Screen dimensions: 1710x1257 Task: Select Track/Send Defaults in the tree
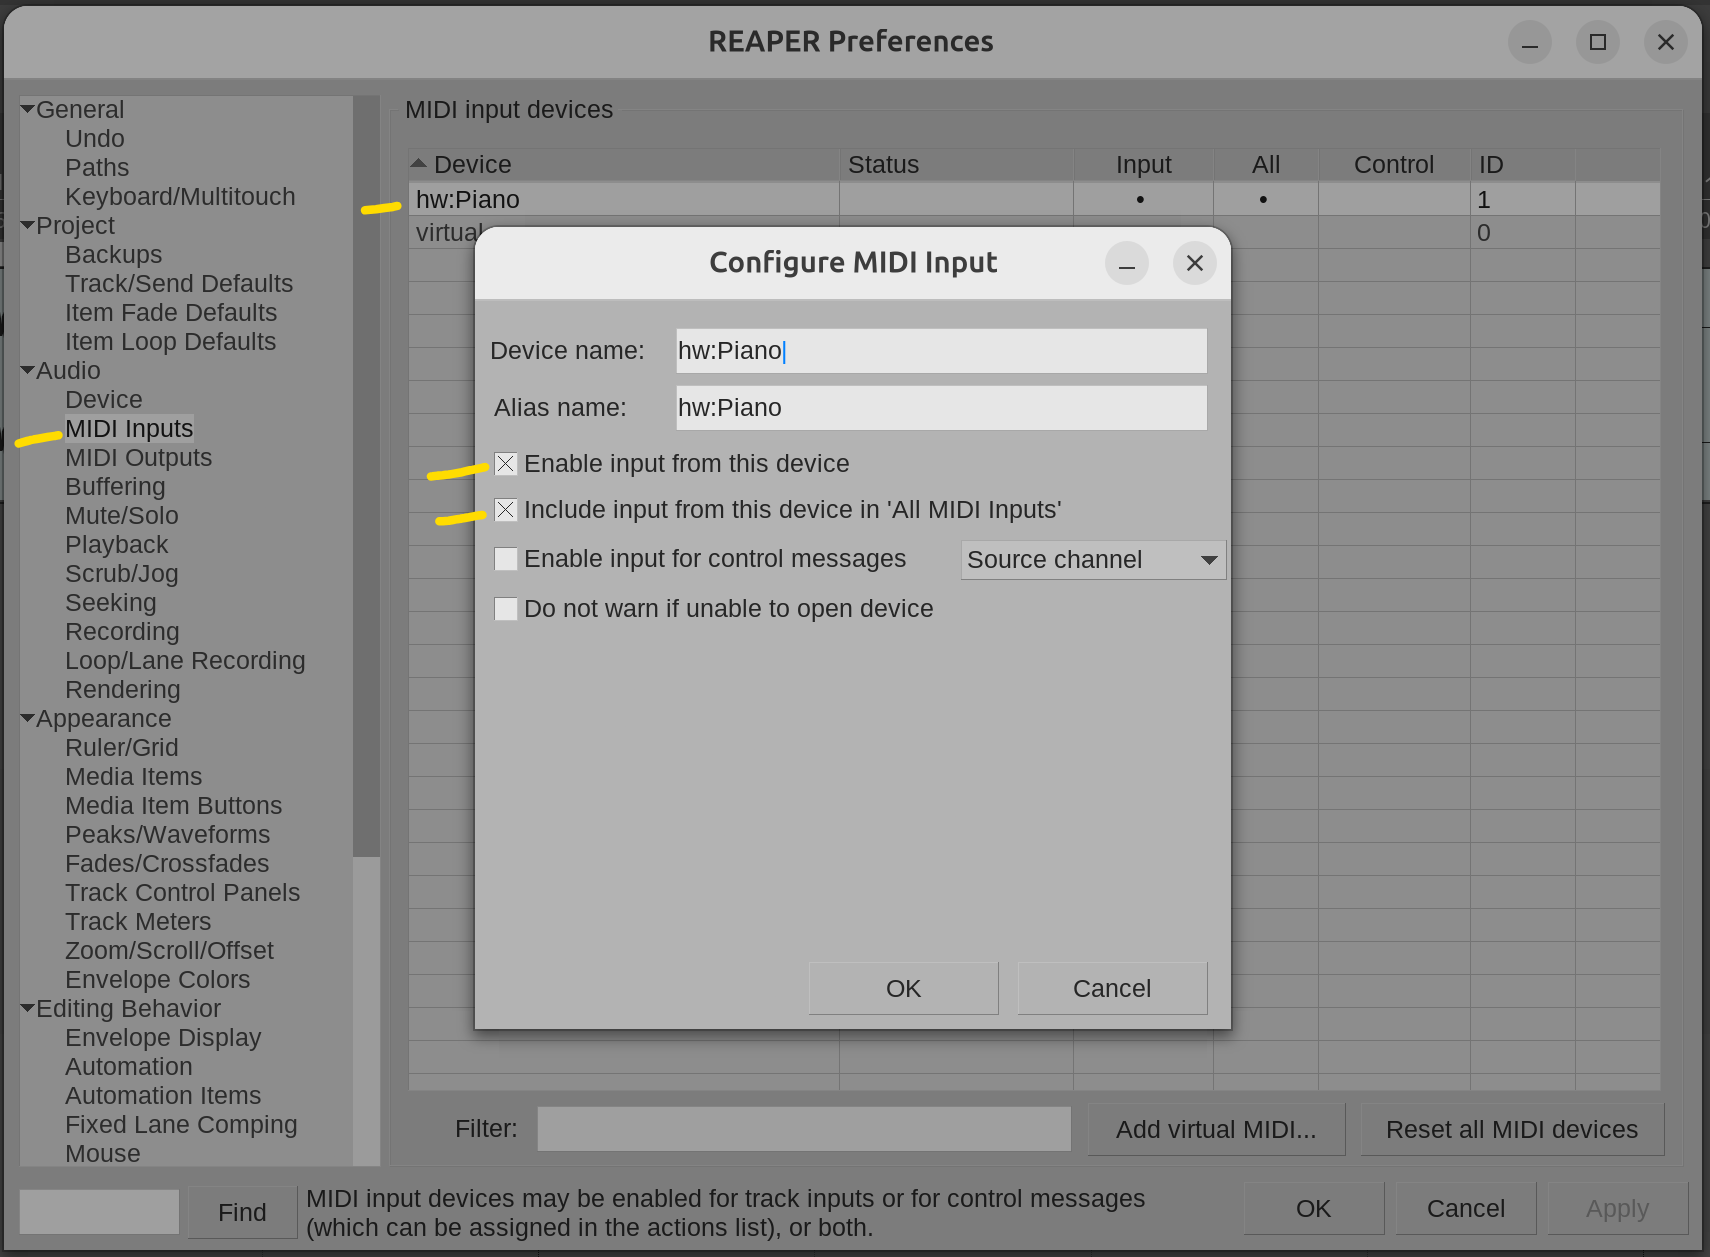(179, 284)
